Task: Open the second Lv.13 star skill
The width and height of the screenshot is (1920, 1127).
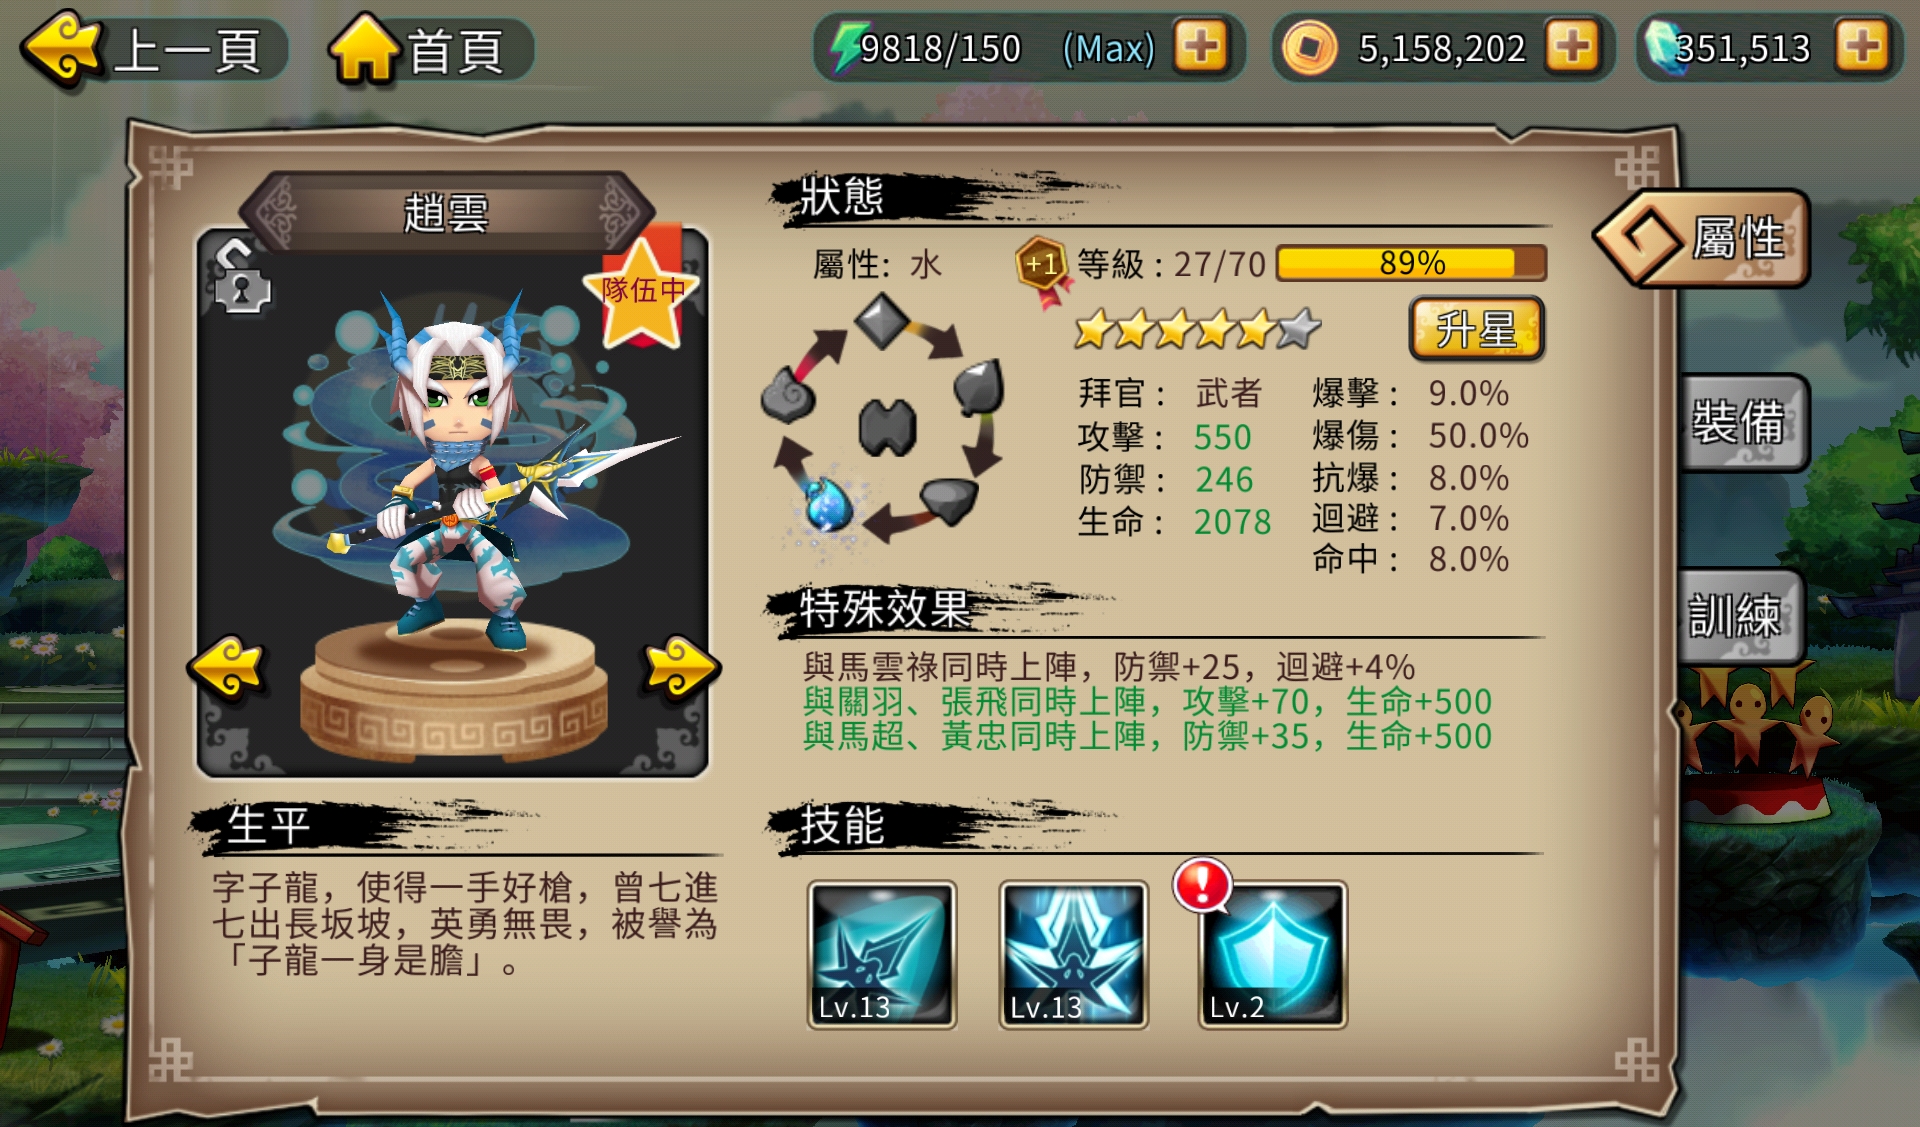Action: click(x=1074, y=955)
